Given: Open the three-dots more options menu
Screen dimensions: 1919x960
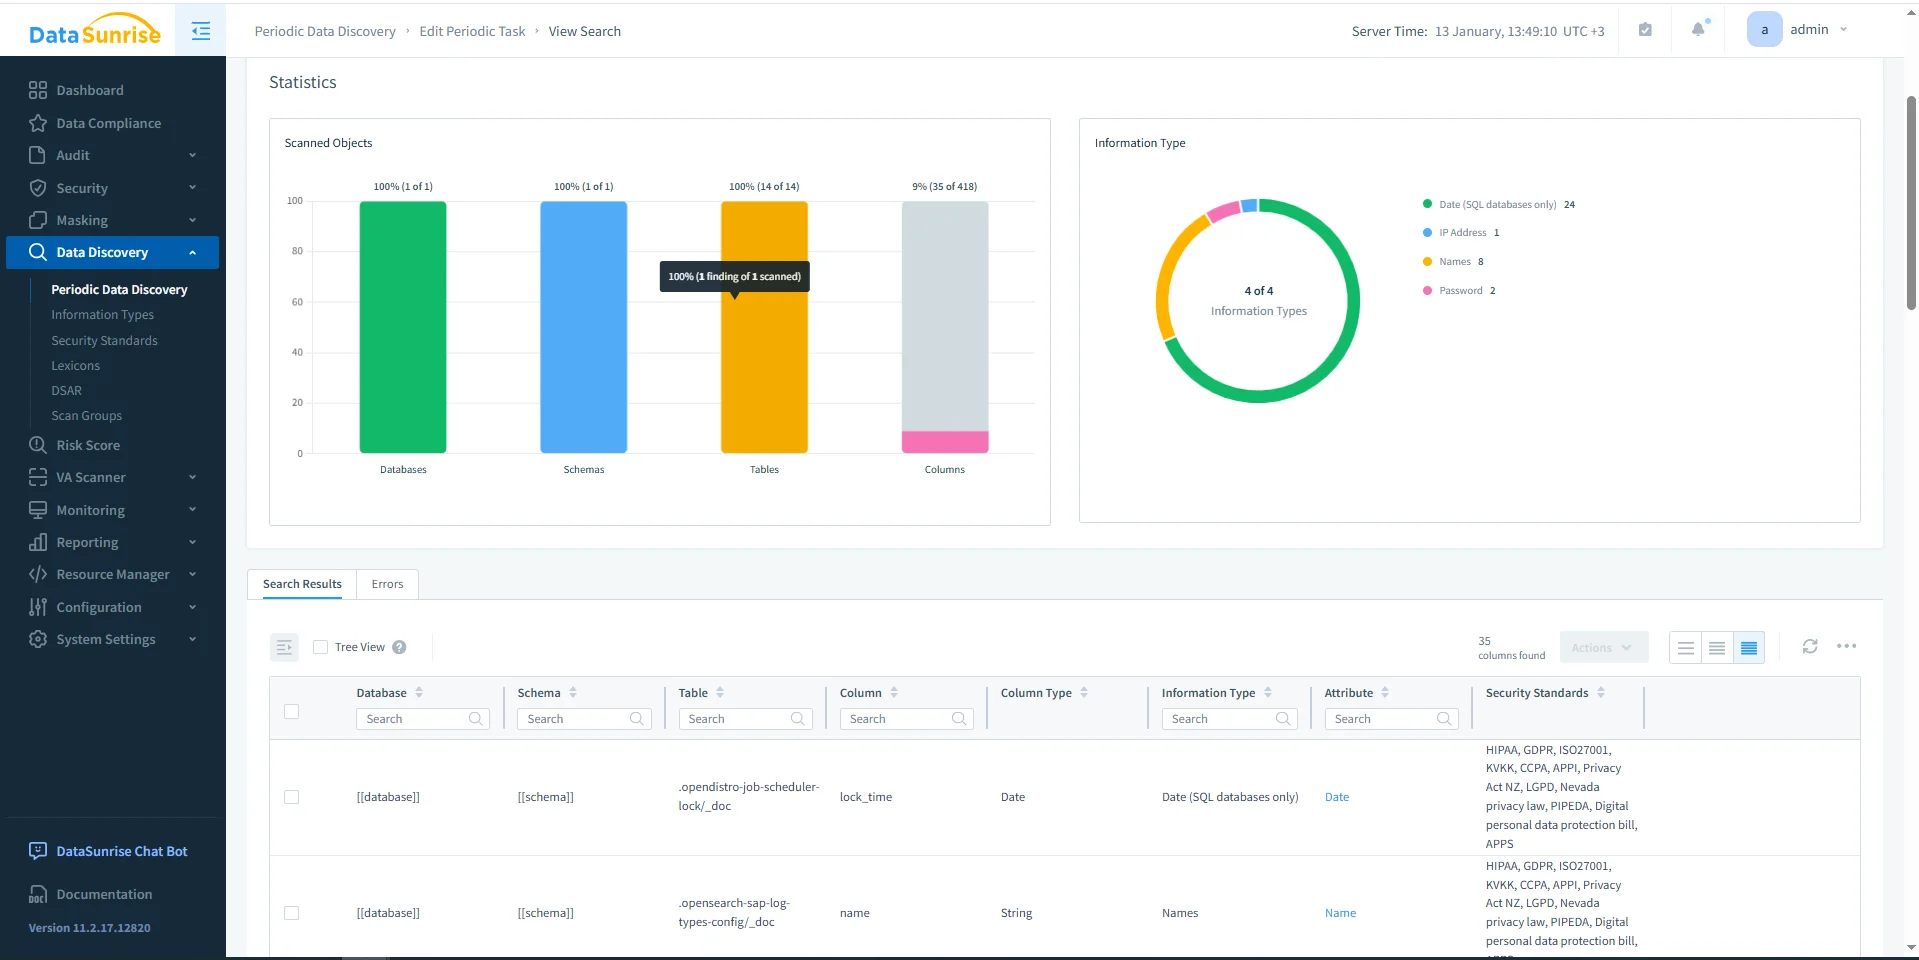Looking at the screenshot, I should (1846, 647).
